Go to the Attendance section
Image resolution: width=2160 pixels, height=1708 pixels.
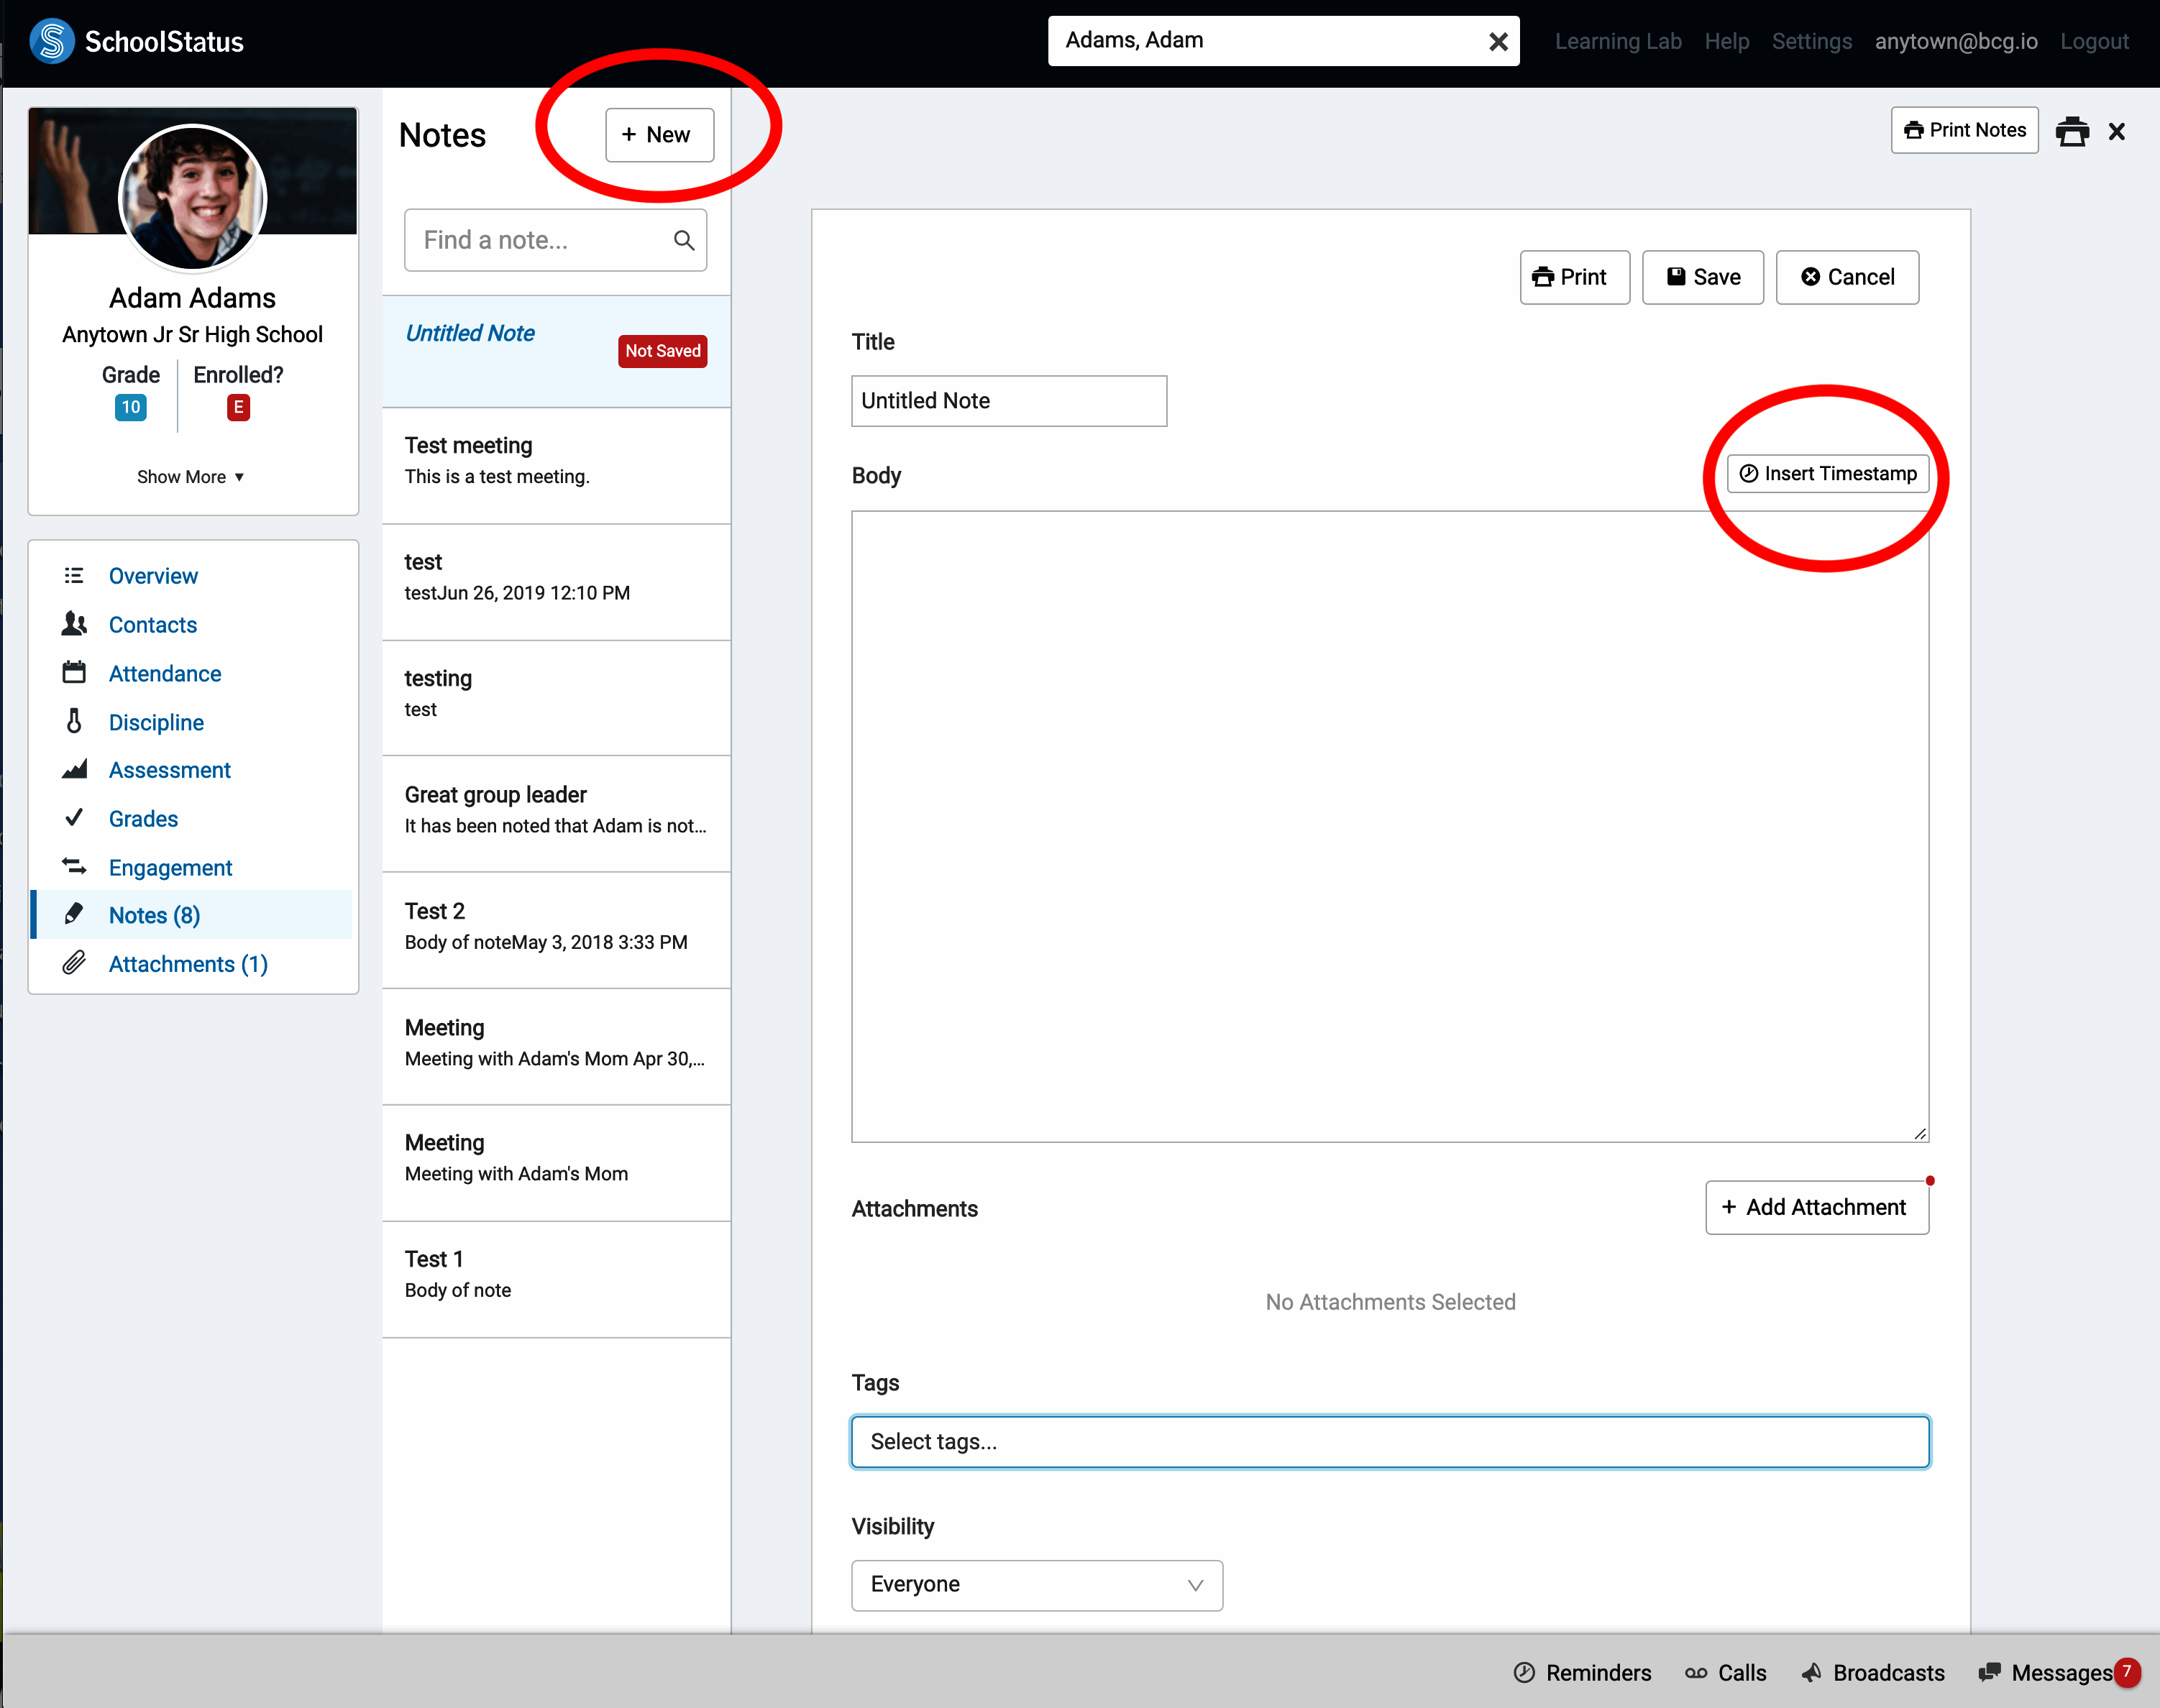[x=165, y=673]
